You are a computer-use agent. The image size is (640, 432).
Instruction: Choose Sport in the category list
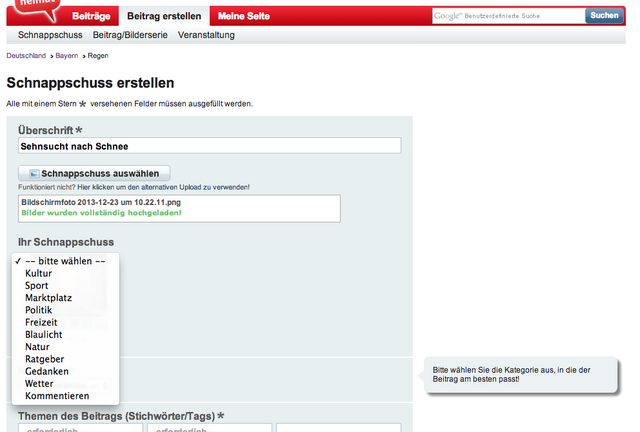click(65, 285)
